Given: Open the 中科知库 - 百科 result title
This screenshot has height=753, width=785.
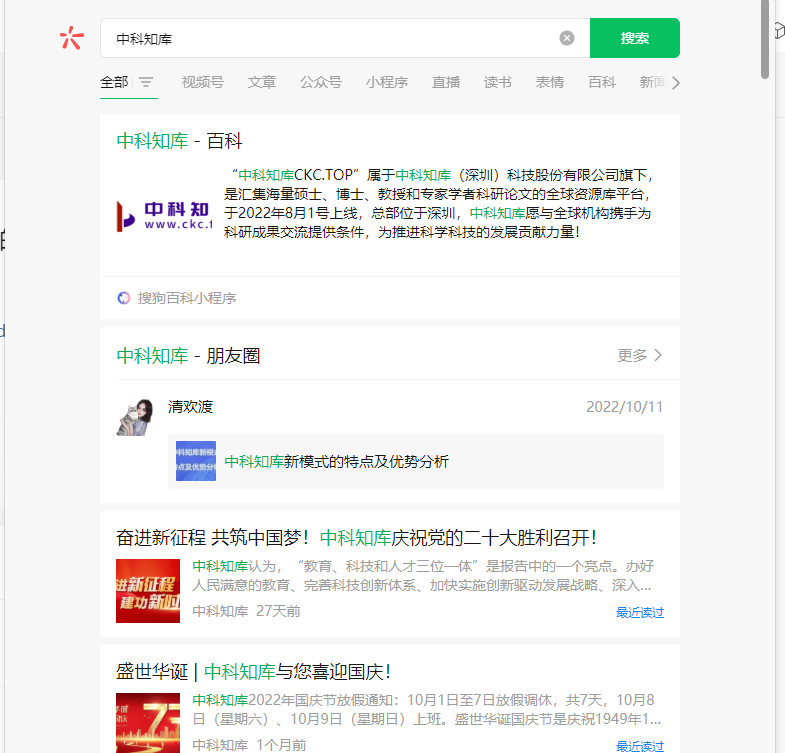Looking at the screenshot, I should [x=179, y=141].
